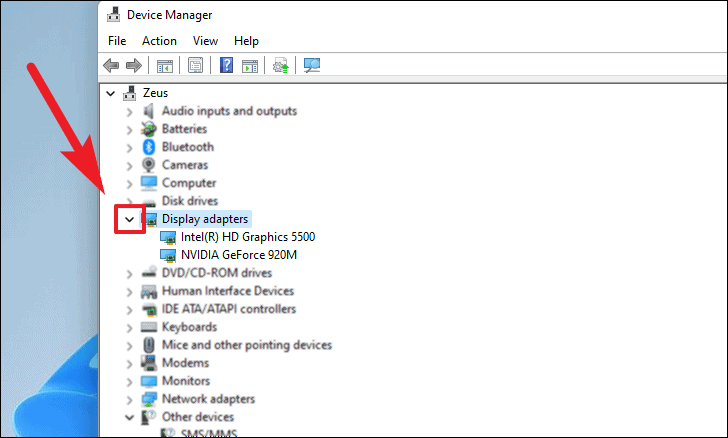
Task: Click the Modems icon
Action: [149, 363]
